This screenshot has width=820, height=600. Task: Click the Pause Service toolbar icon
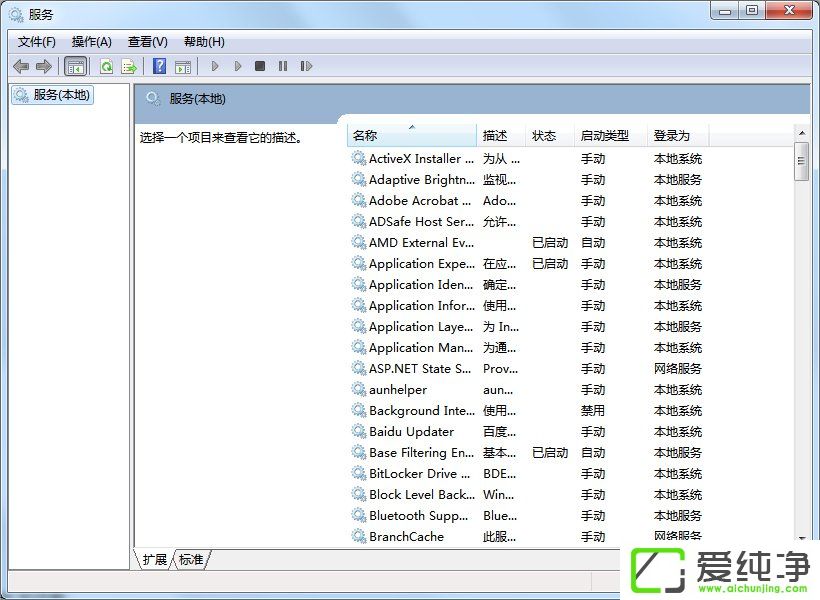pyautogui.click(x=283, y=66)
